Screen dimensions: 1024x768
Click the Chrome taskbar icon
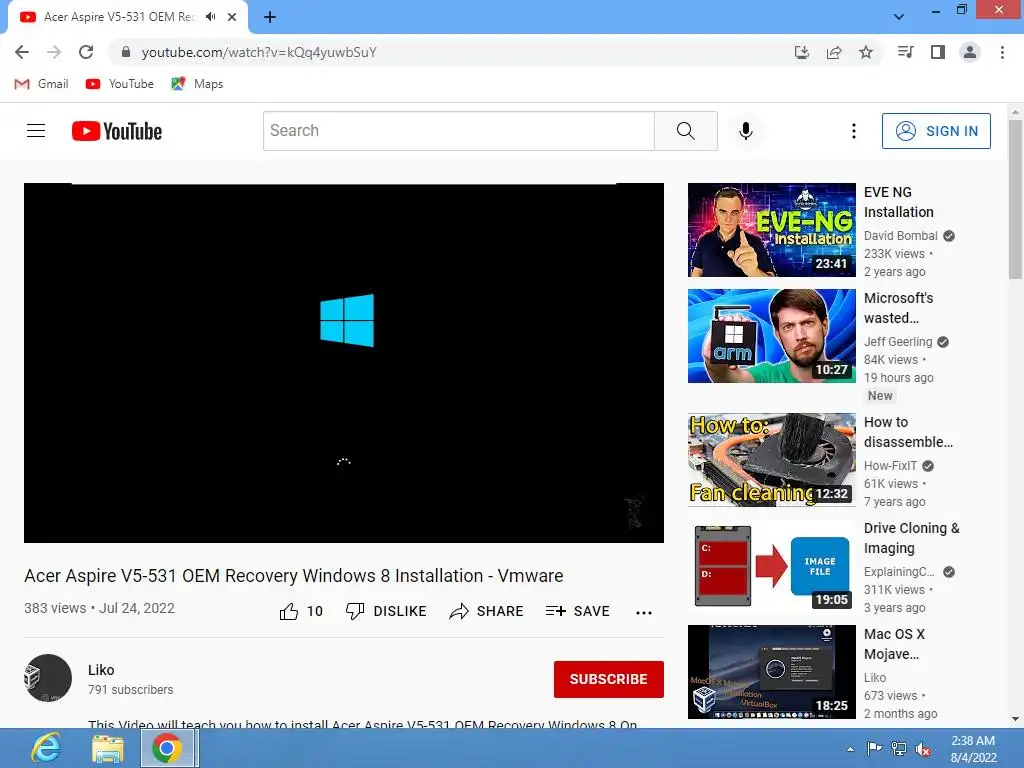(x=167, y=748)
